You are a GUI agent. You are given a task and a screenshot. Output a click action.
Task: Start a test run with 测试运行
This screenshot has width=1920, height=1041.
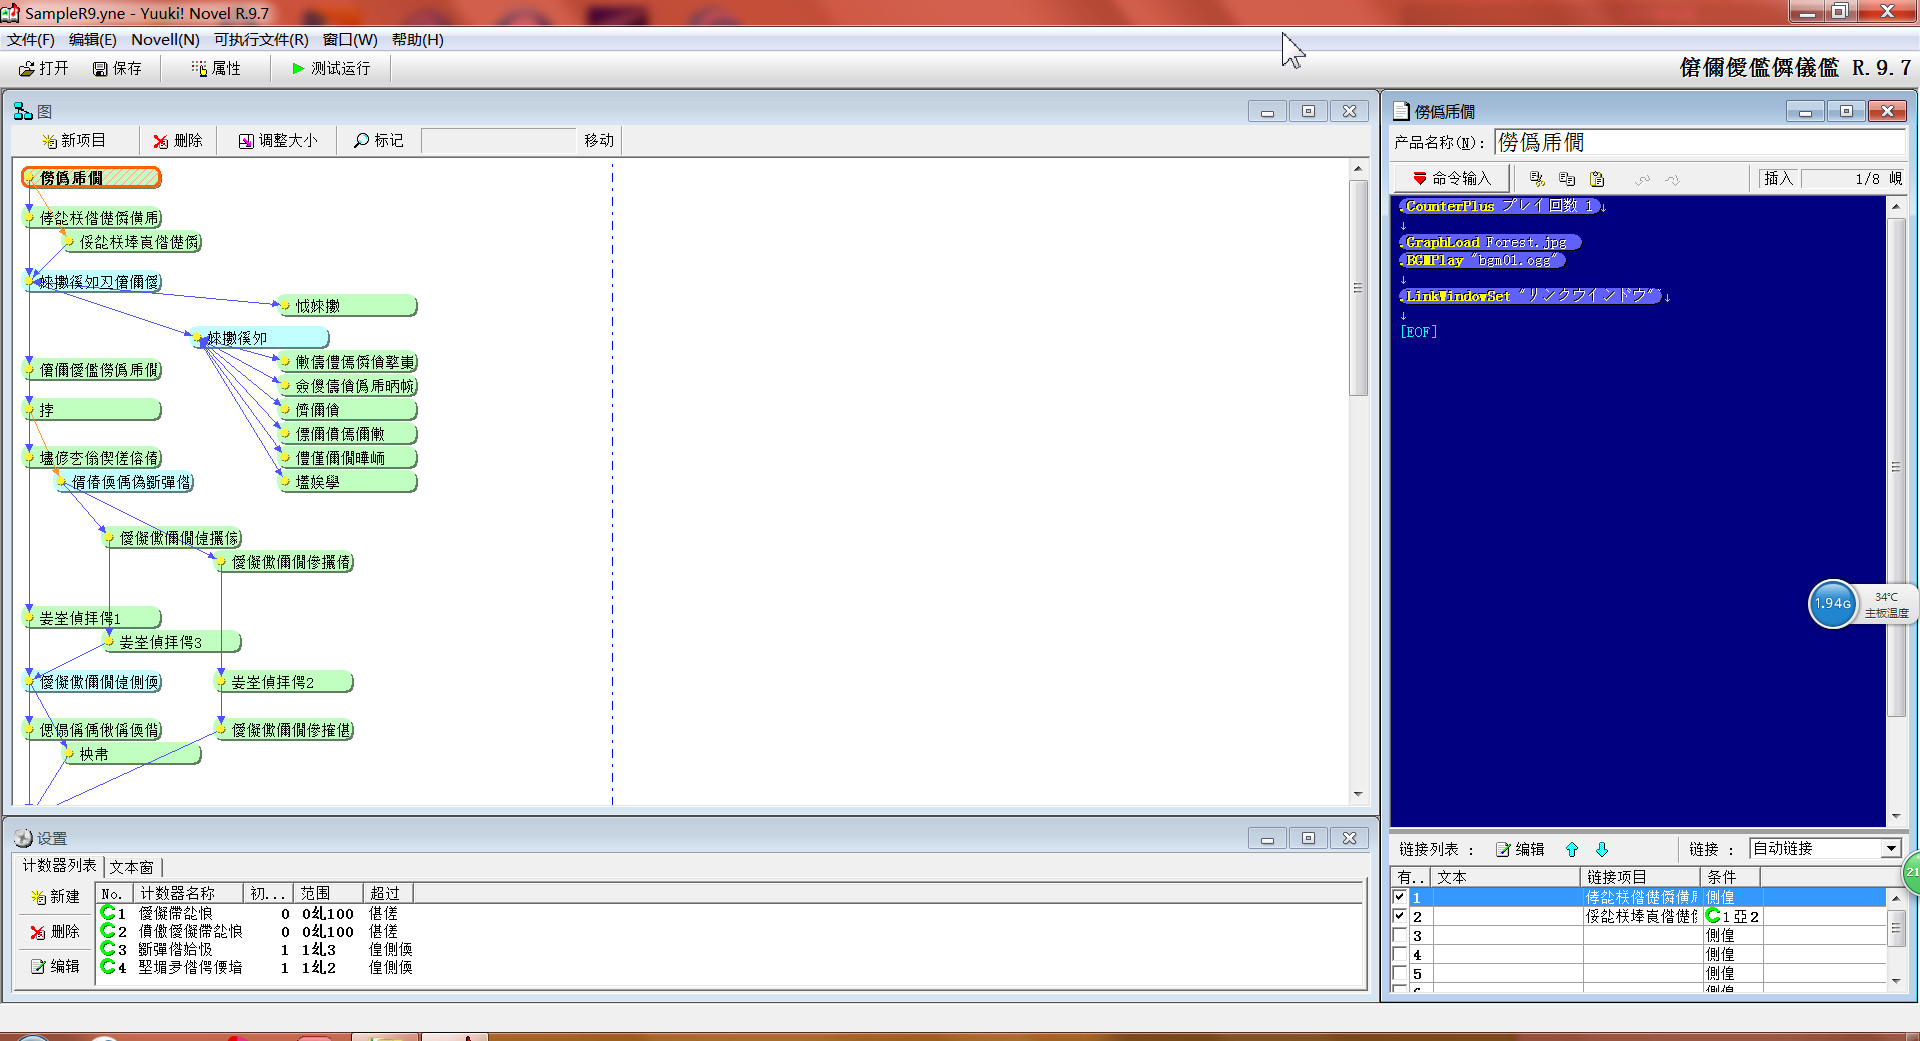click(331, 68)
